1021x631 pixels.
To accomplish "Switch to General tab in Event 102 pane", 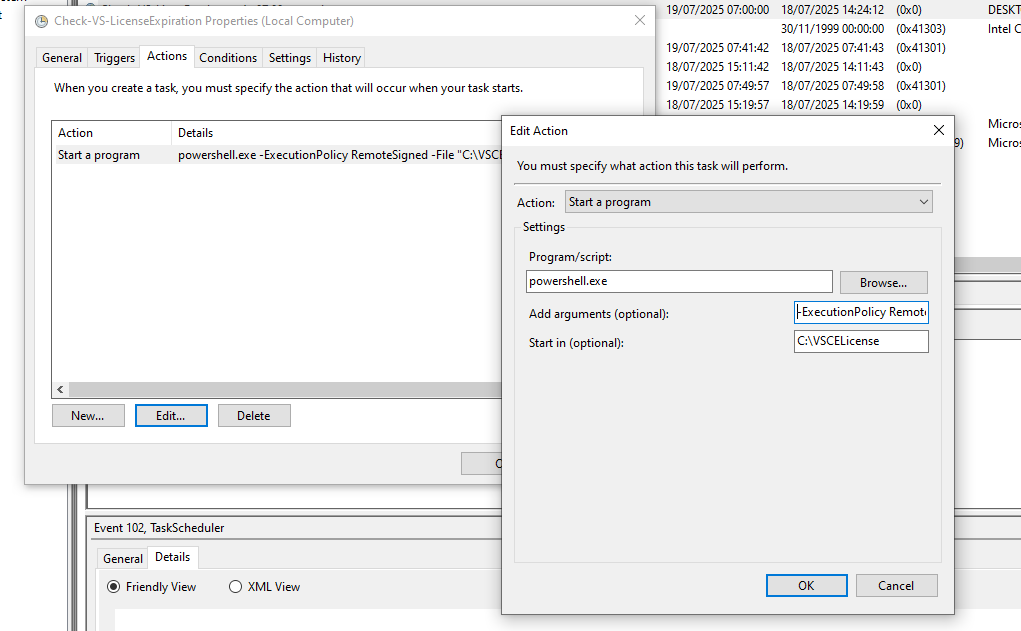I will [x=123, y=559].
